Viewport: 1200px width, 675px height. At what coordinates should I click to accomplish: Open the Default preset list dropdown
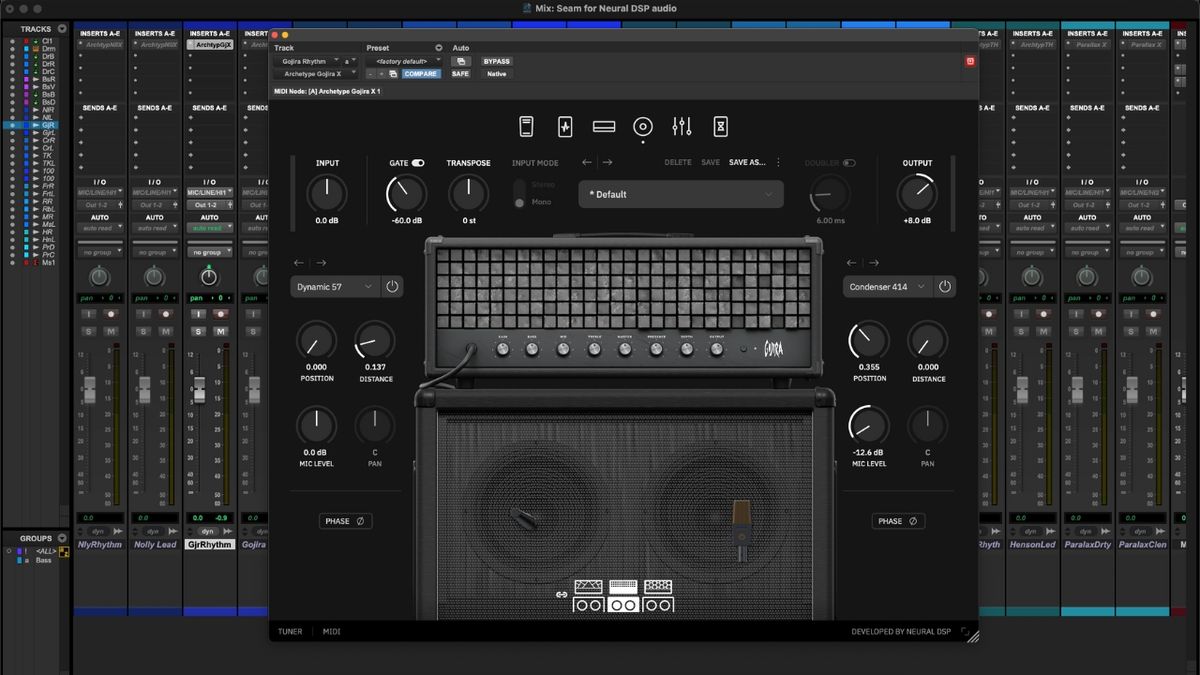tap(680, 194)
